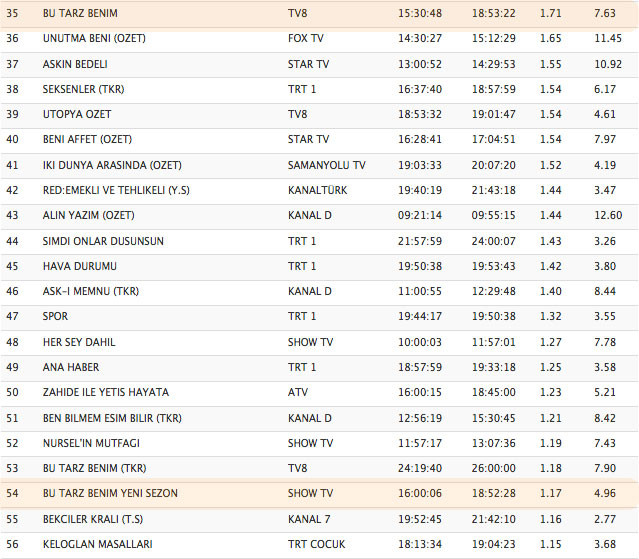Select end time 11:57:01
This screenshot has width=639, height=559.
[x=494, y=342]
